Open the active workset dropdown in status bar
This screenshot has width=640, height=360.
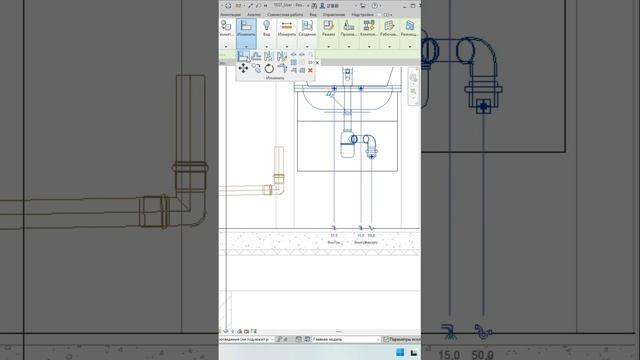click(247, 339)
